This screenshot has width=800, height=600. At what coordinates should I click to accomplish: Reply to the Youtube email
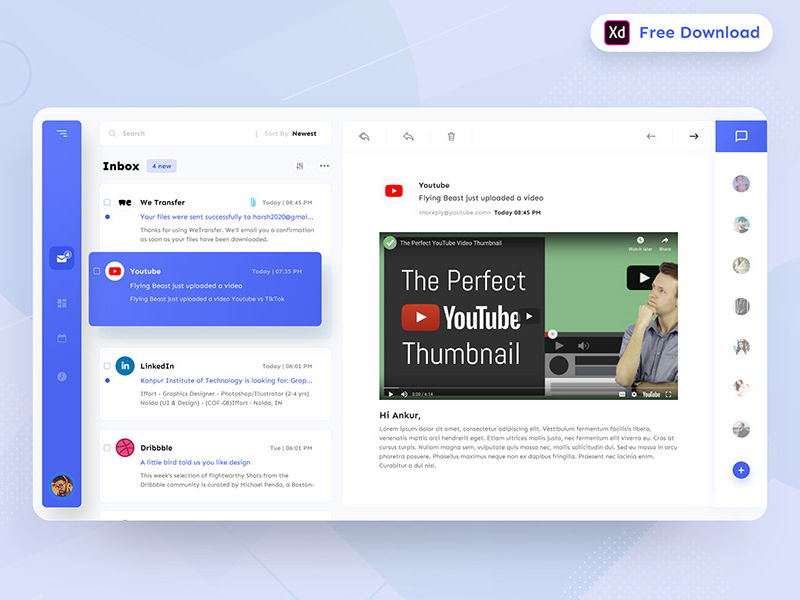(x=364, y=135)
